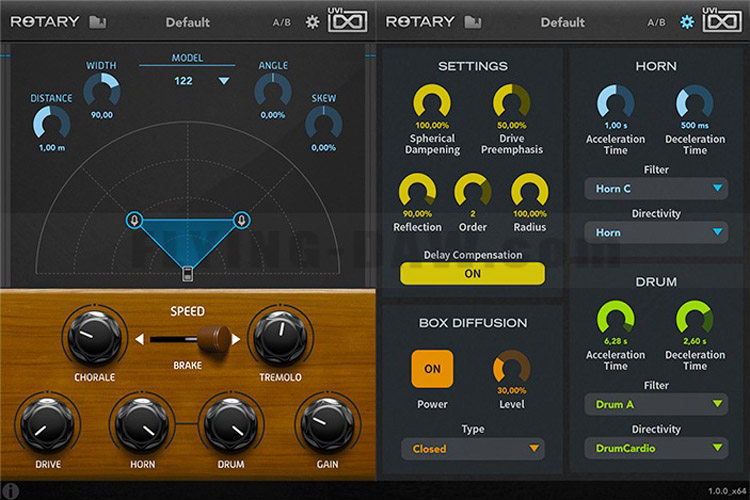Click blue settings gear in right window
The height and width of the screenshot is (500, 750).
687,22
